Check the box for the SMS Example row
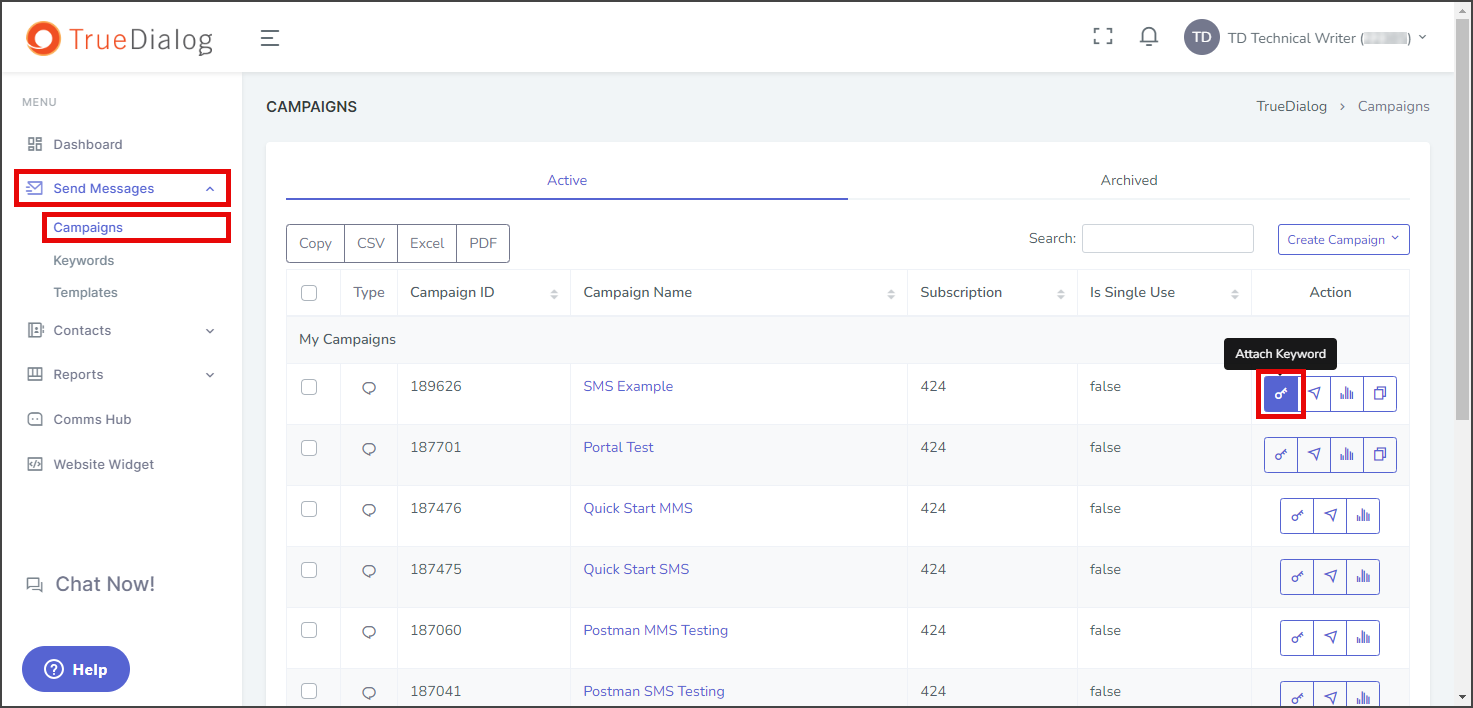The height and width of the screenshot is (708, 1473). point(309,387)
